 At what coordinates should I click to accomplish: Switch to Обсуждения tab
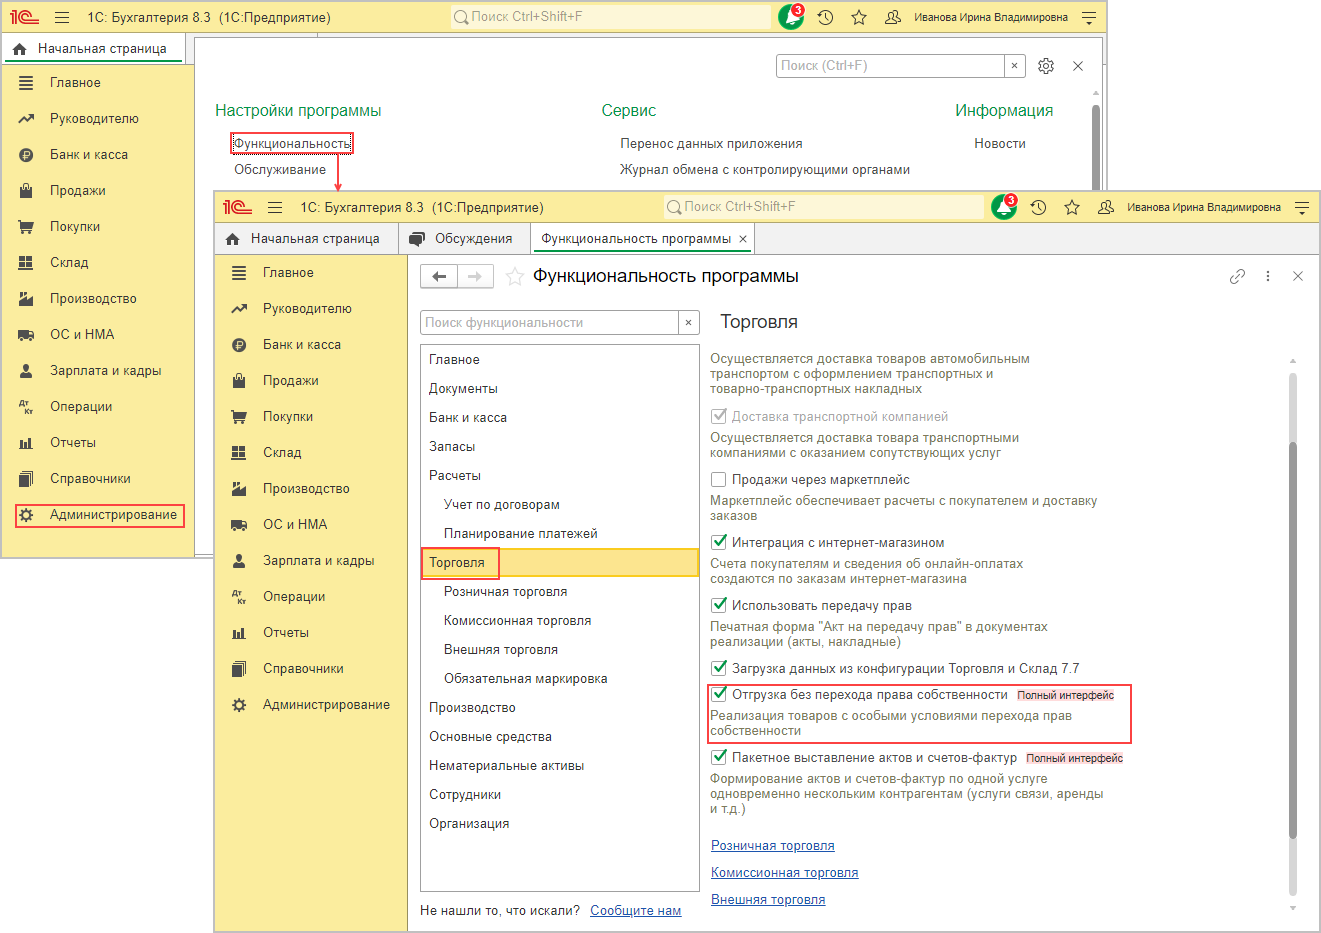click(463, 239)
